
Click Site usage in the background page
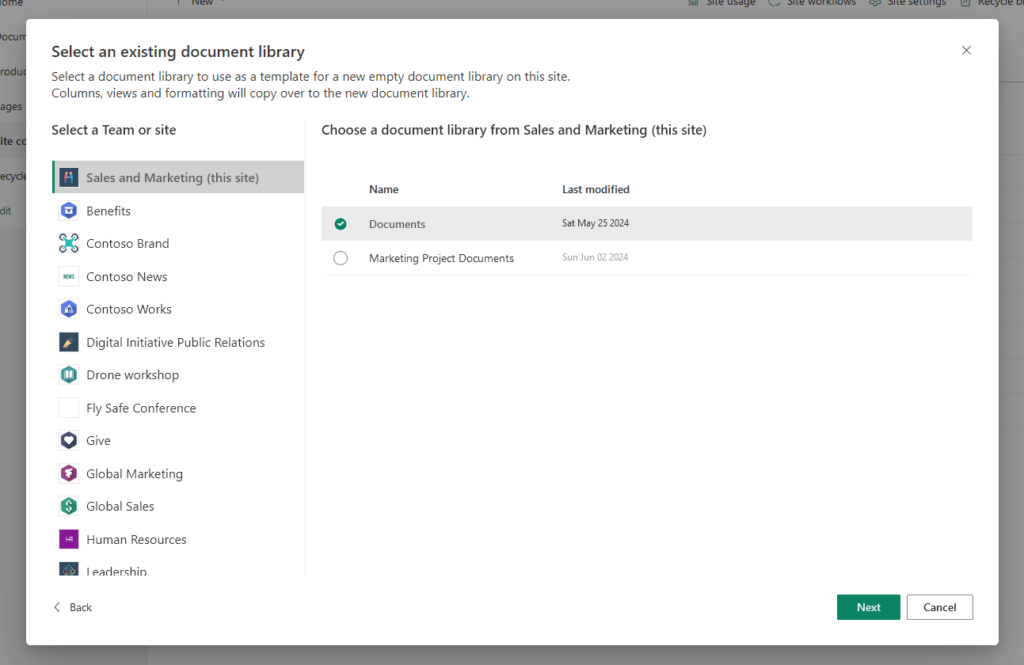point(721,3)
